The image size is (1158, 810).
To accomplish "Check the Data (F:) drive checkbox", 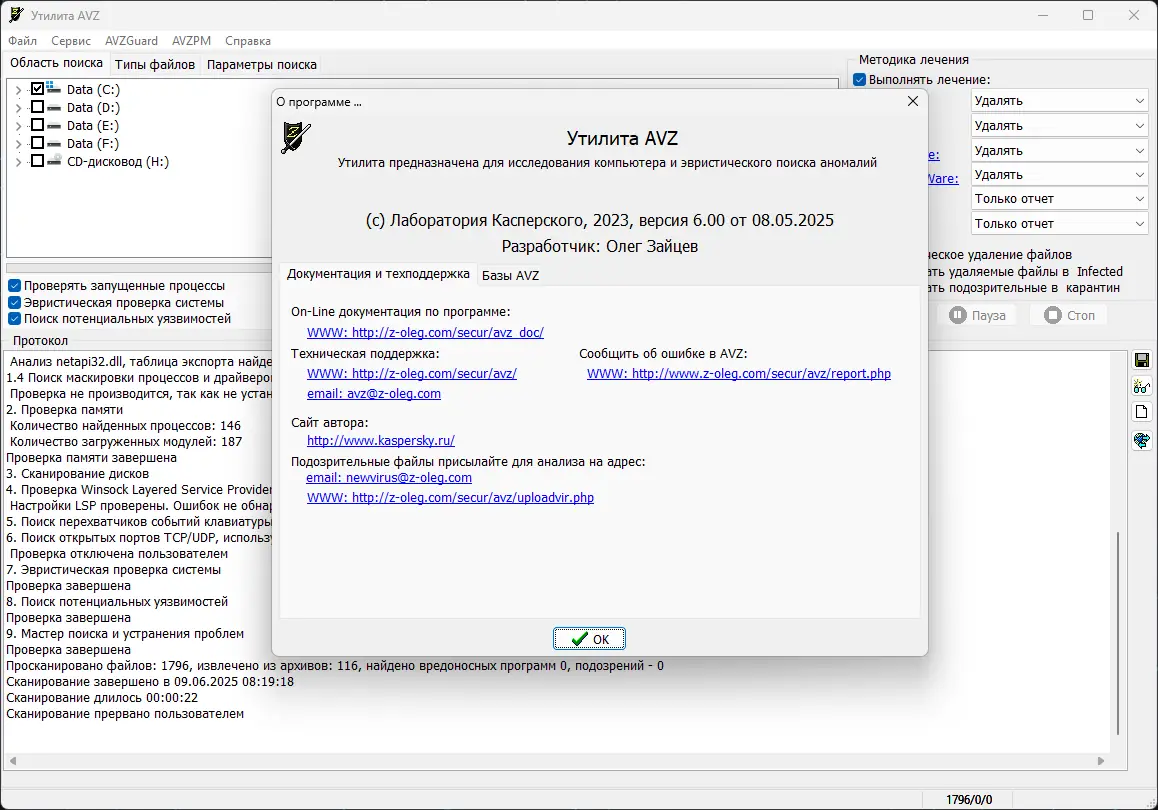I will pos(38,143).
